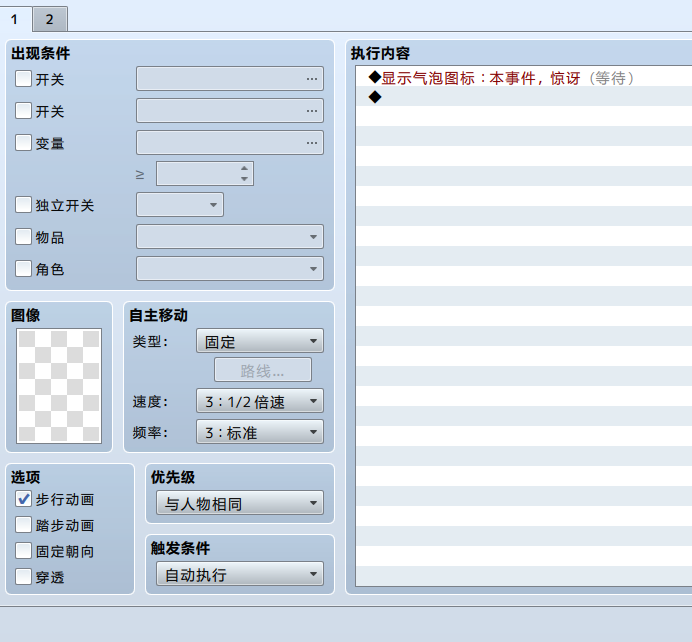Open the 类型 dropdown showing 固定
This screenshot has width=692, height=642.
coord(260,341)
